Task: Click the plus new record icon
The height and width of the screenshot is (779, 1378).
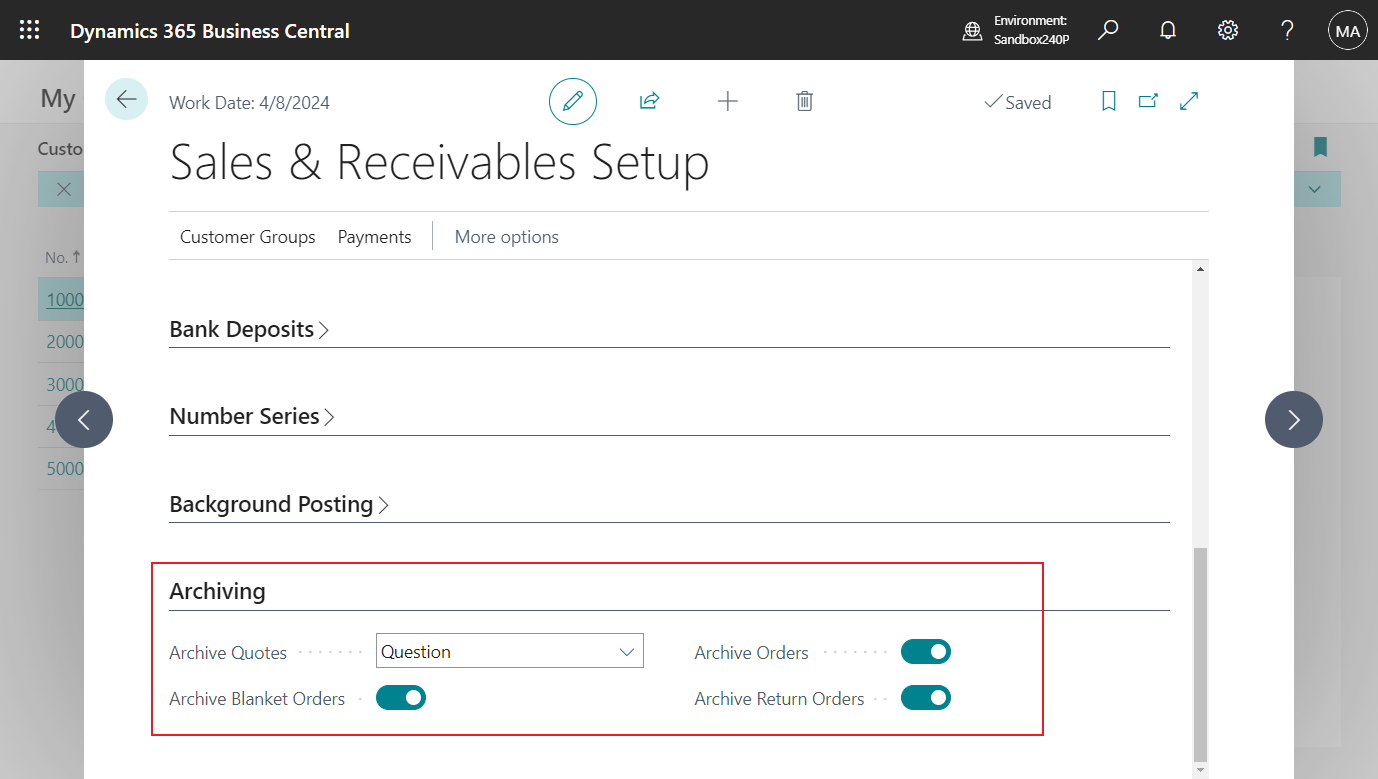Action: [x=728, y=101]
